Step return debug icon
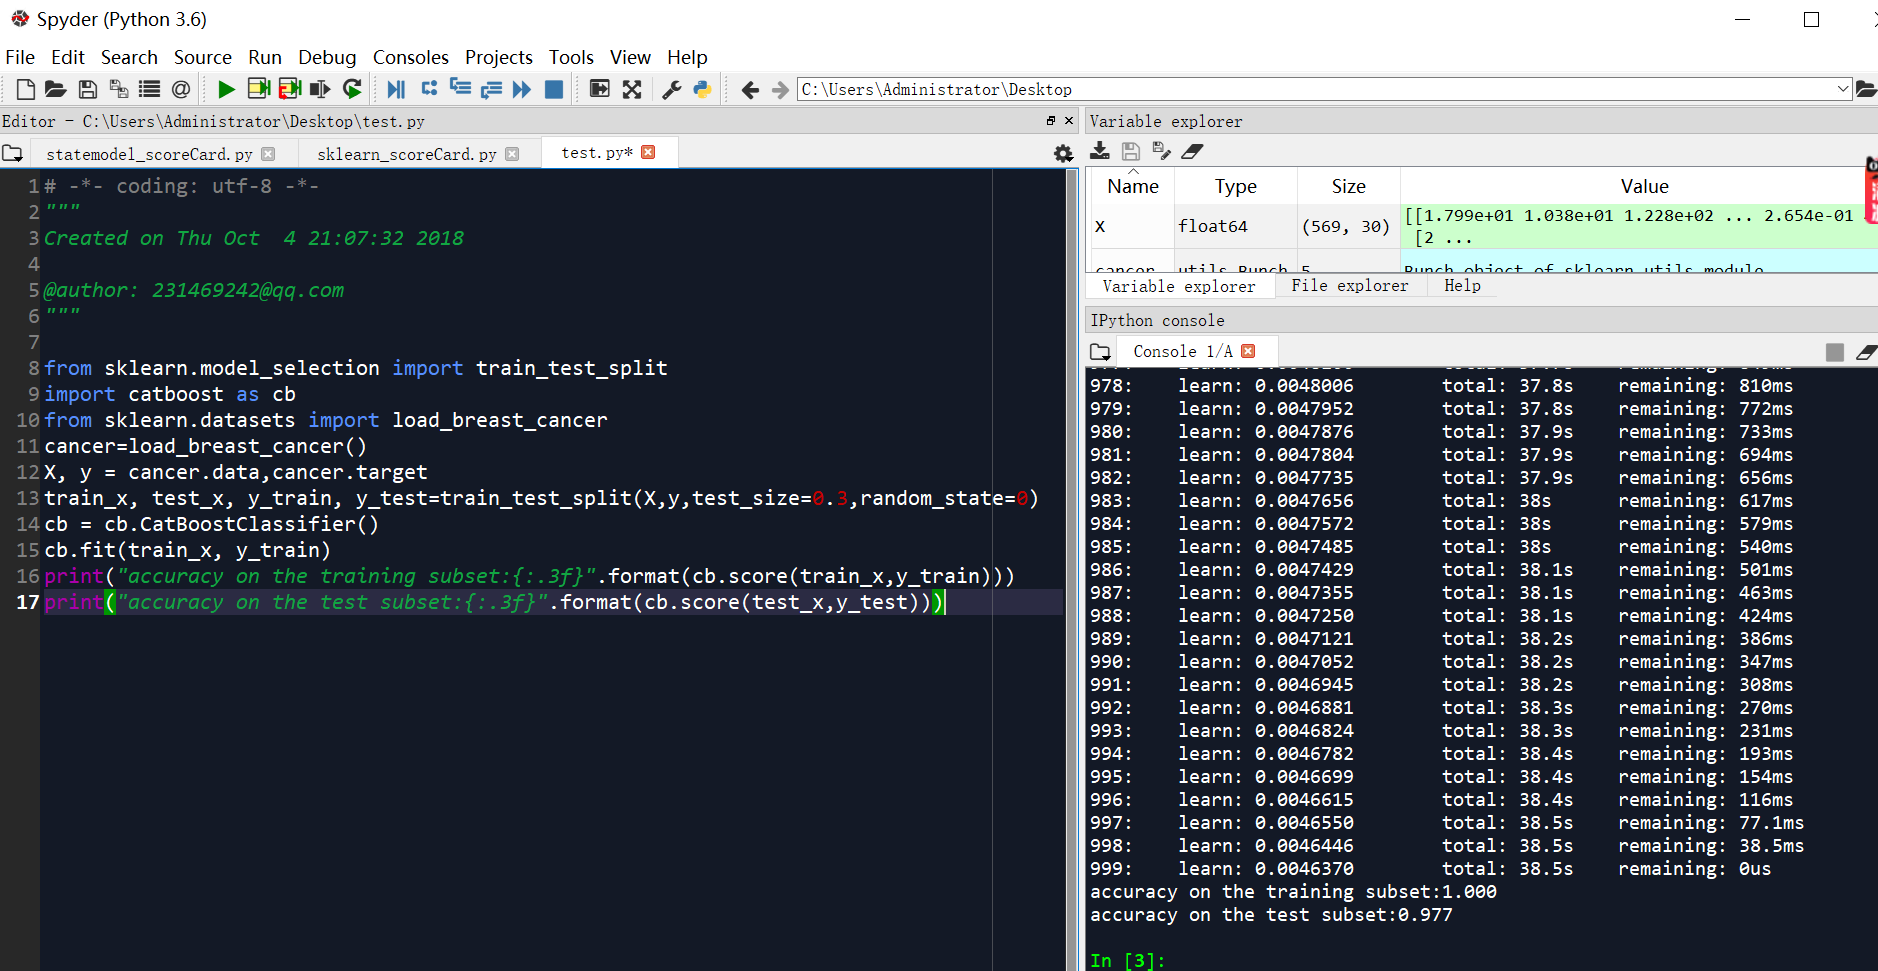1878x971 pixels. click(x=491, y=90)
